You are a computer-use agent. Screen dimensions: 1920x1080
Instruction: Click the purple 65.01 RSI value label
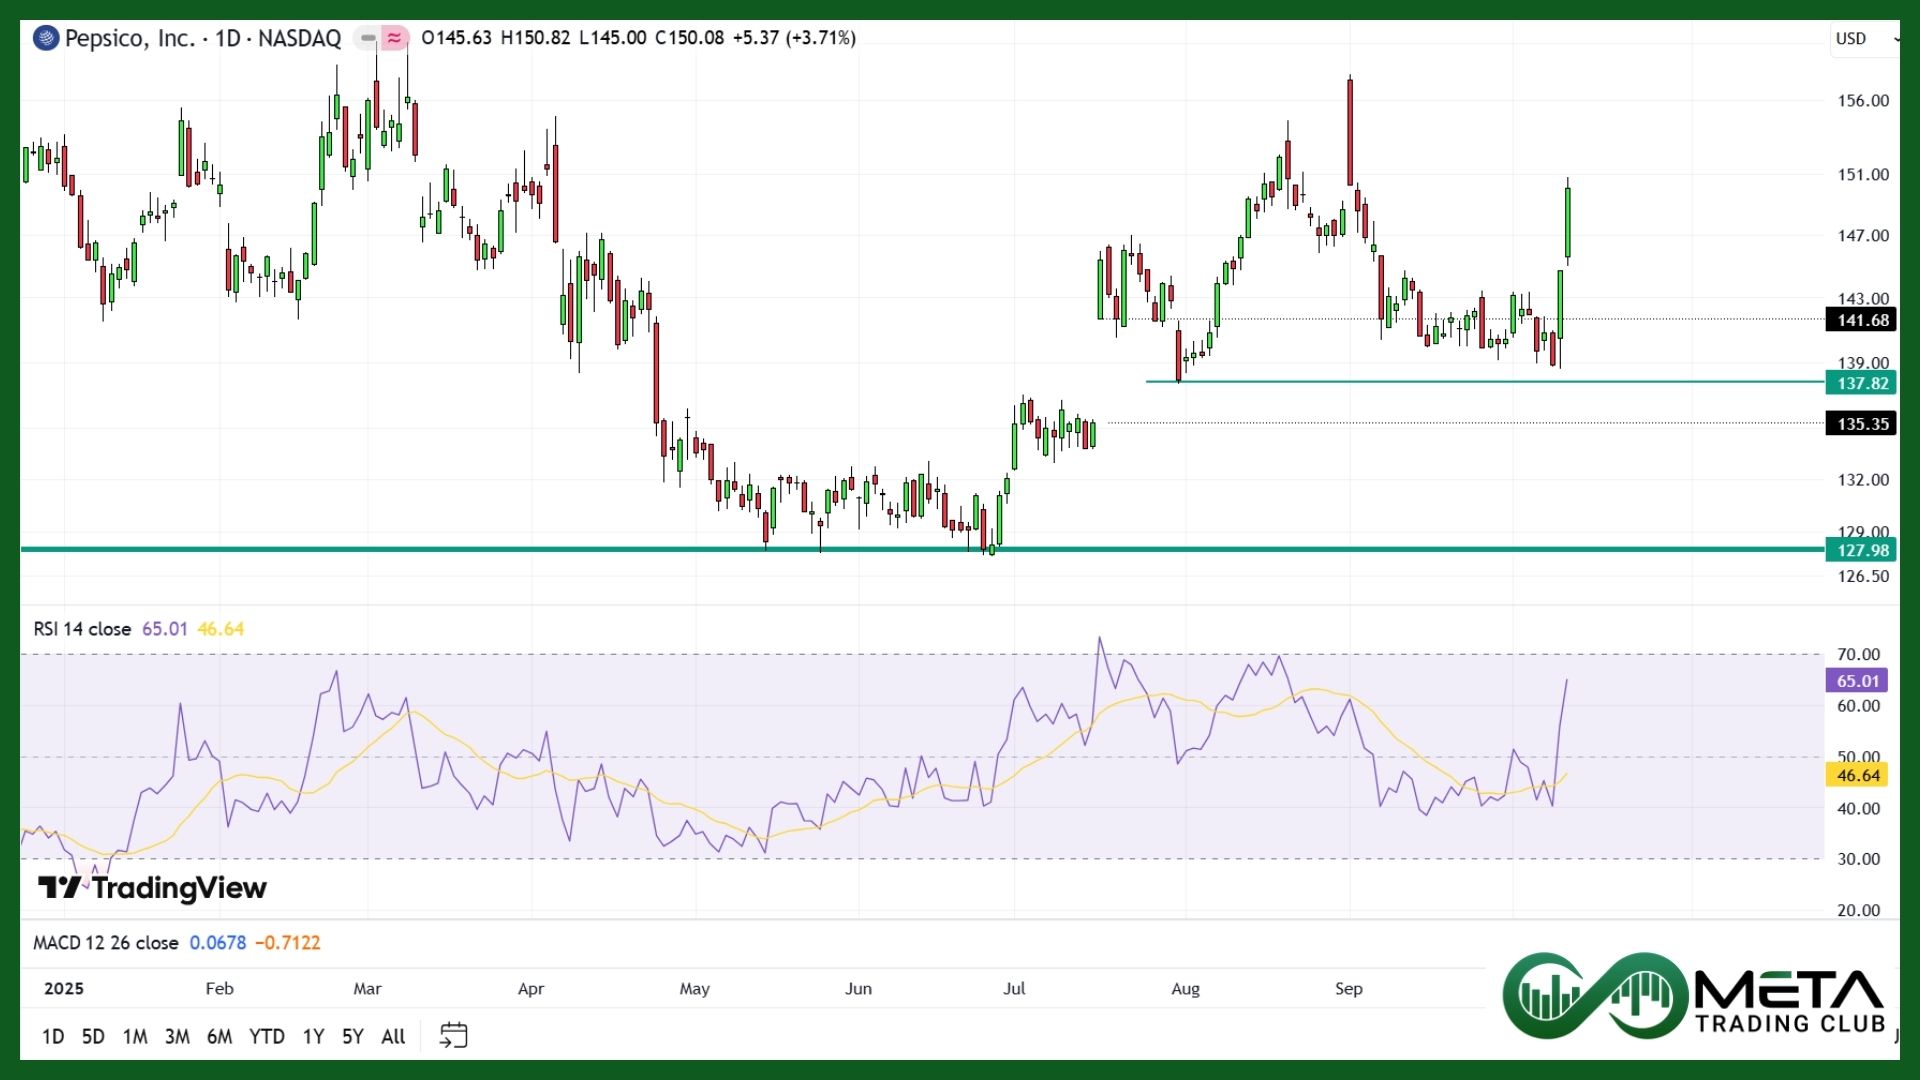(x=1857, y=681)
